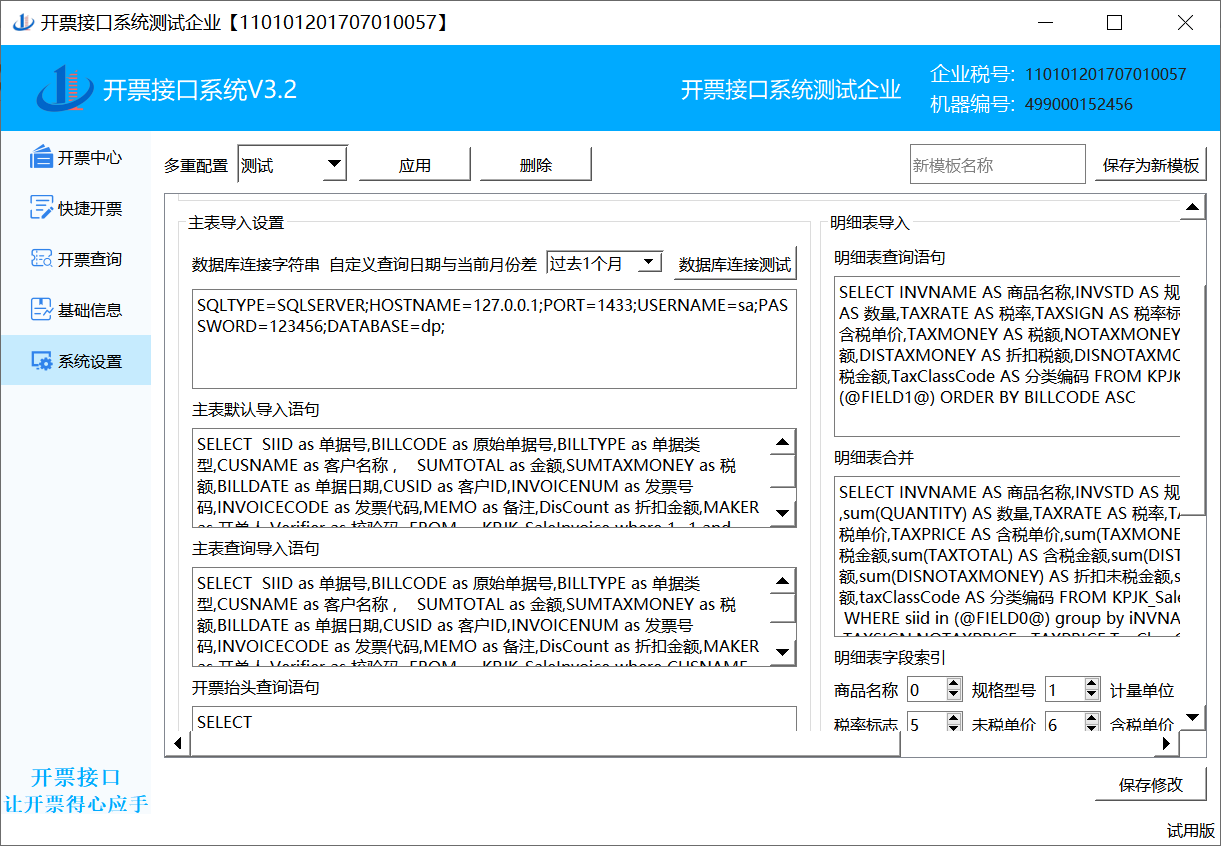The image size is (1221, 846).
Task: Open the 多重配置 dropdown
Action: tap(334, 165)
